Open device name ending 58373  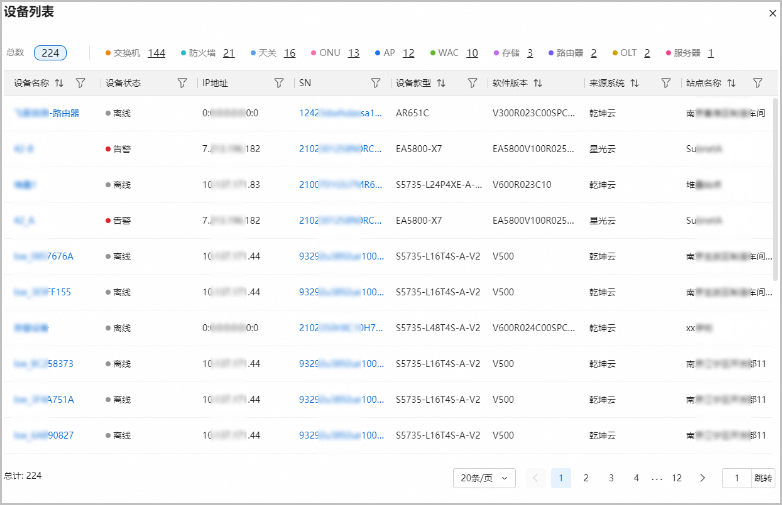[43, 364]
